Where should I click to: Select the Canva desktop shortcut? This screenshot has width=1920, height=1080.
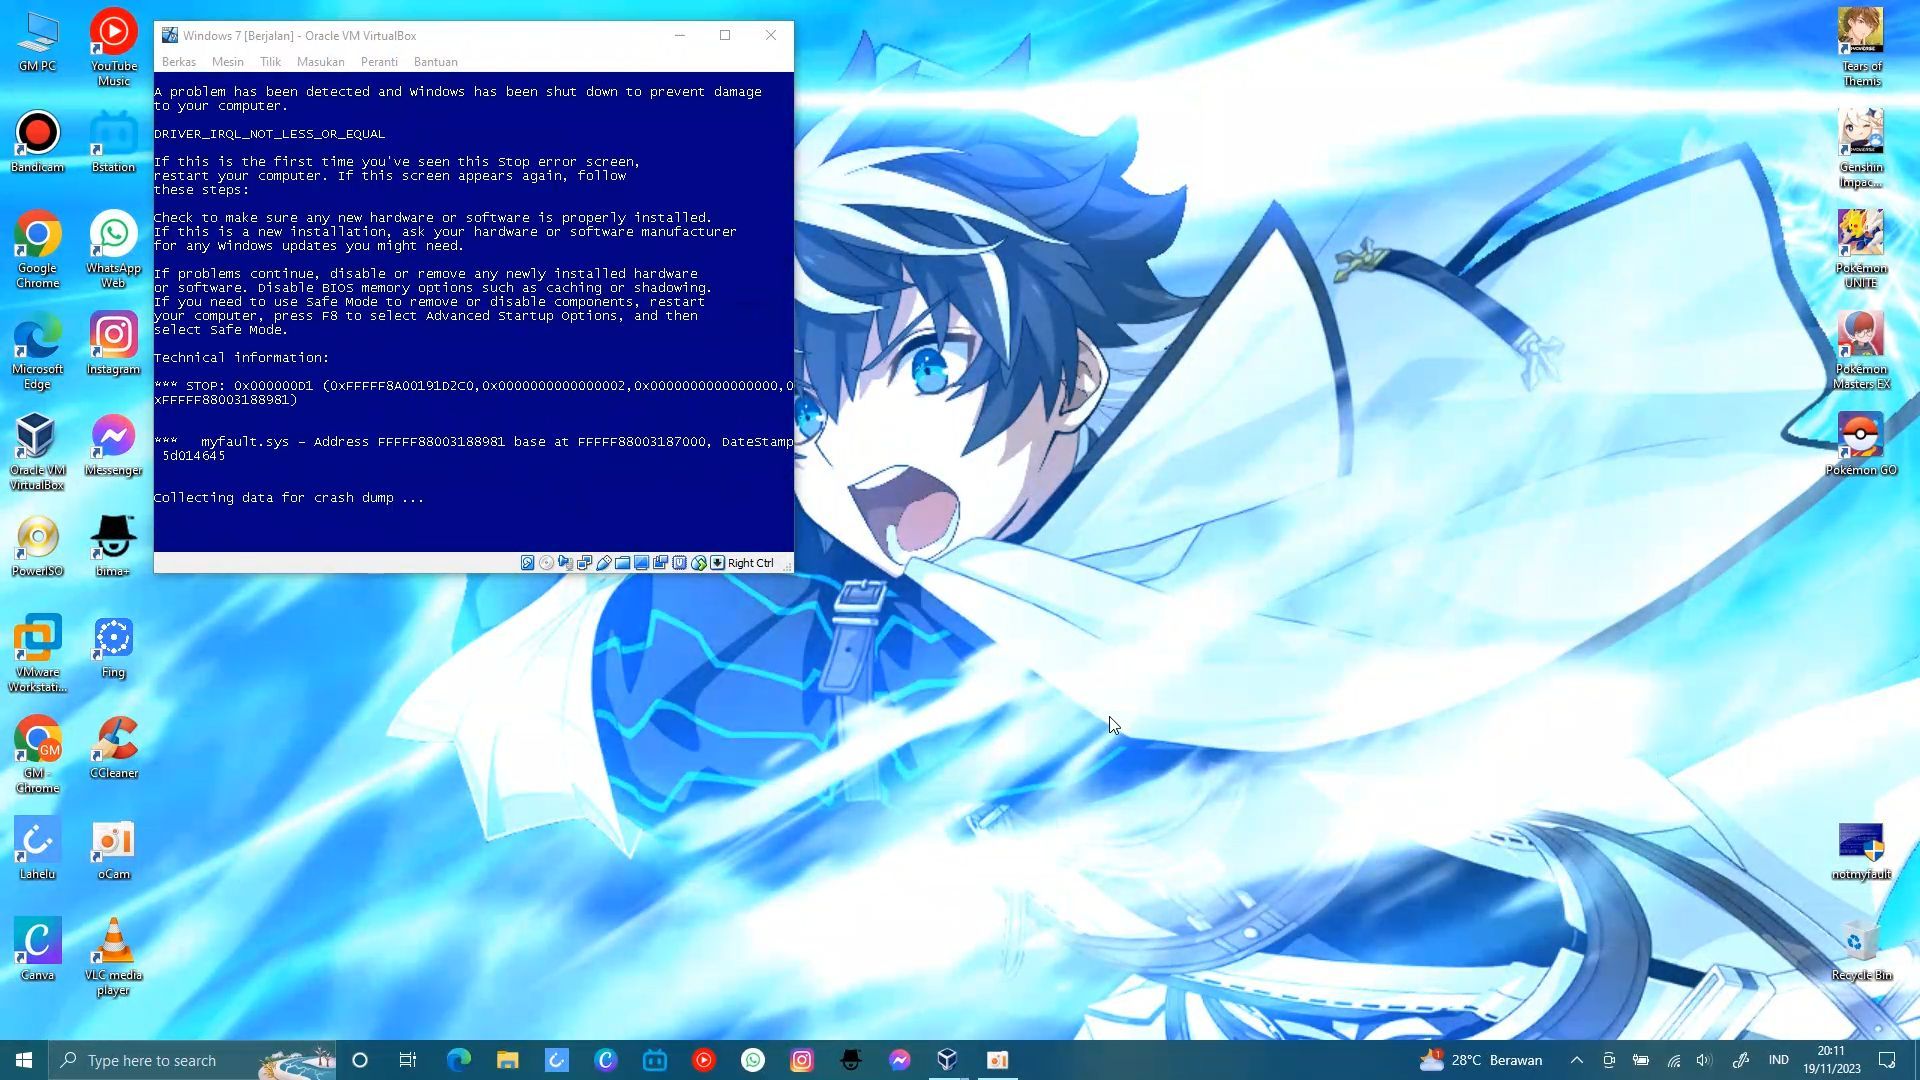coord(37,950)
